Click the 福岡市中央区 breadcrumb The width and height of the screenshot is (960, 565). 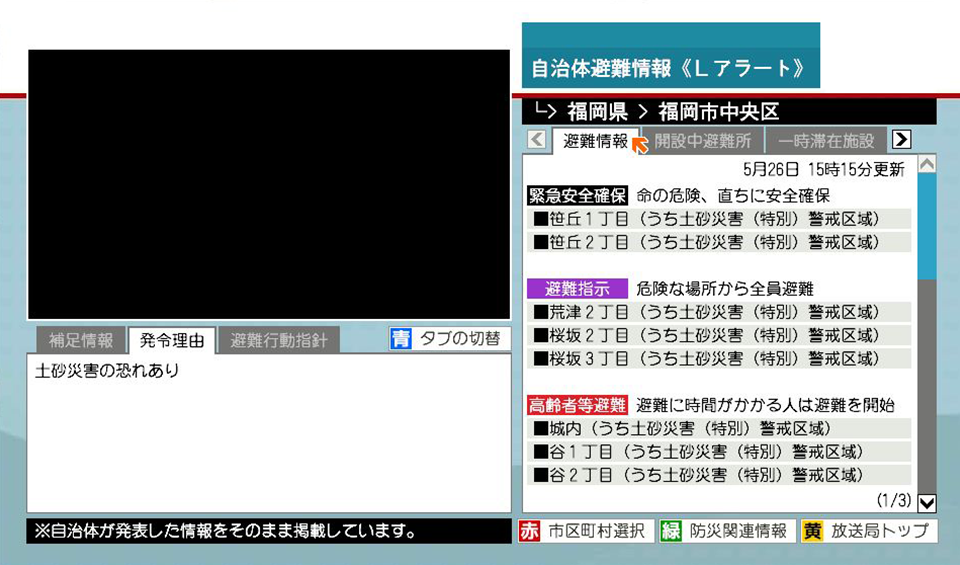718,112
